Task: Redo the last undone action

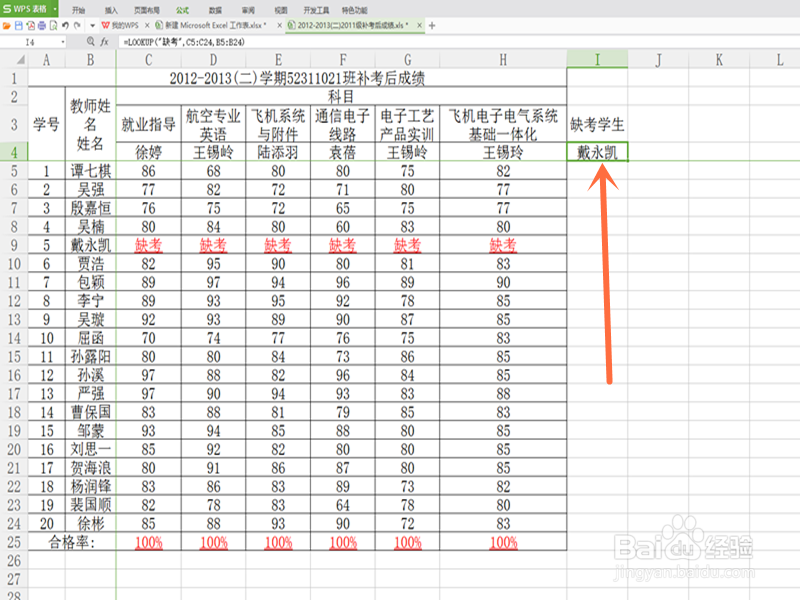Action: coord(76,24)
